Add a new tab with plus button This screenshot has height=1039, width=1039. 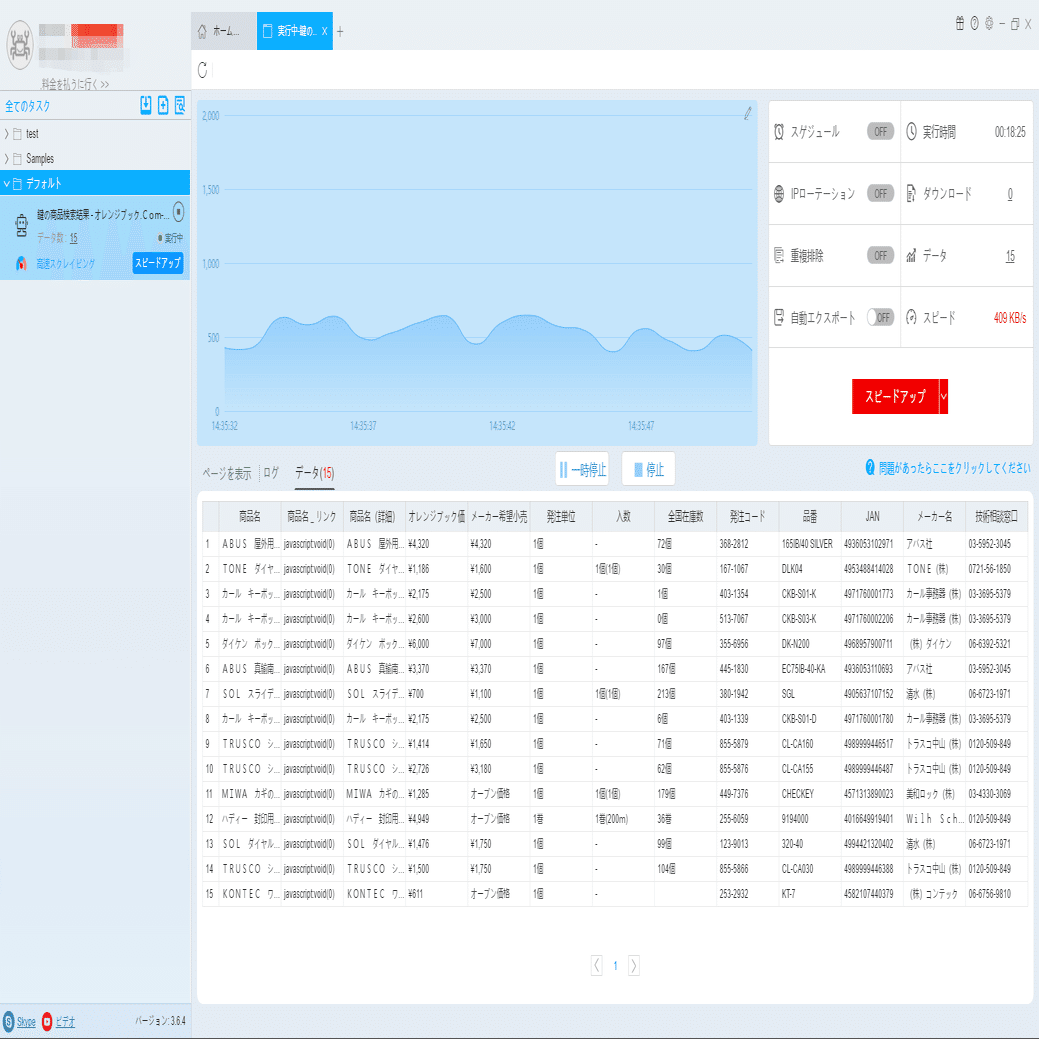tap(340, 31)
